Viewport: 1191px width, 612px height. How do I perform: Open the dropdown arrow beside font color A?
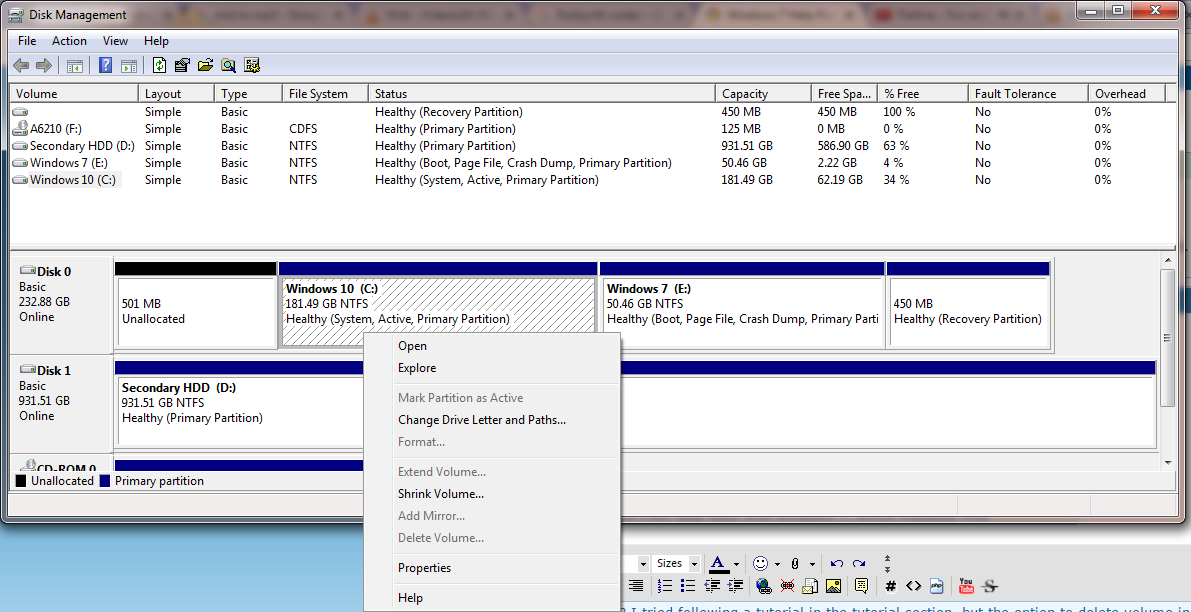(x=736, y=564)
